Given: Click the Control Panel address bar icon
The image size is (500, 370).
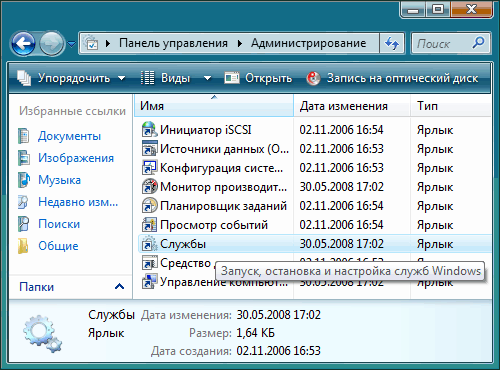Looking at the screenshot, I should tap(91, 43).
